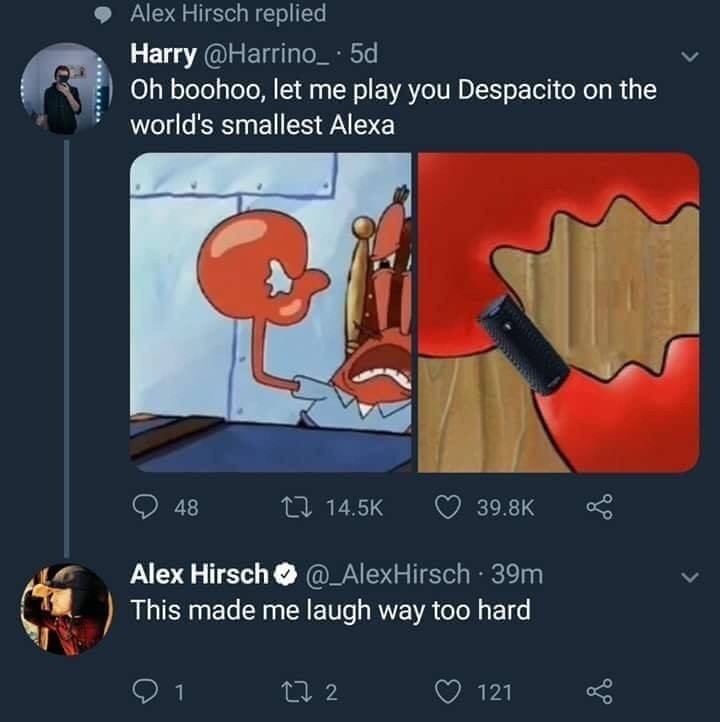Viewport: 720px width, 722px height.
Task: Click the 'Alex Hirsch replied' header
Action: 228,14
